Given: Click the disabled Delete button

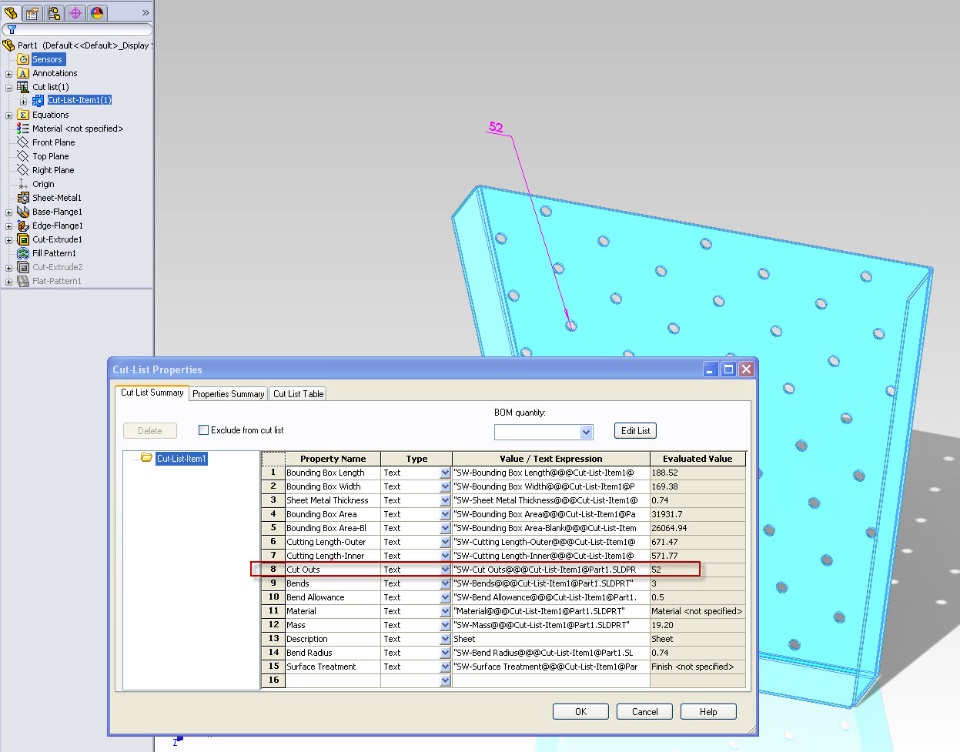Looking at the screenshot, I should coord(150,431).
